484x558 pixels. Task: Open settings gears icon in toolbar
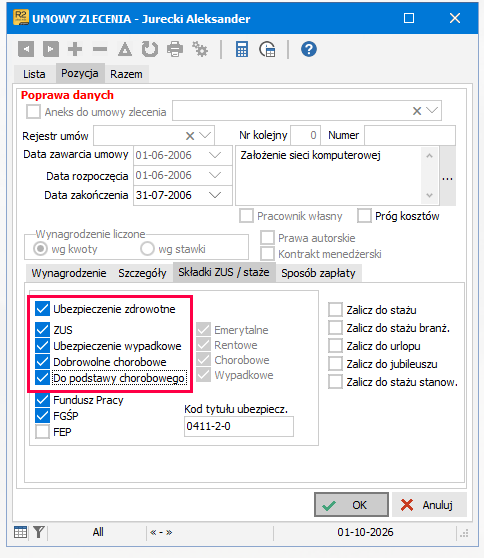pos(200,49)
